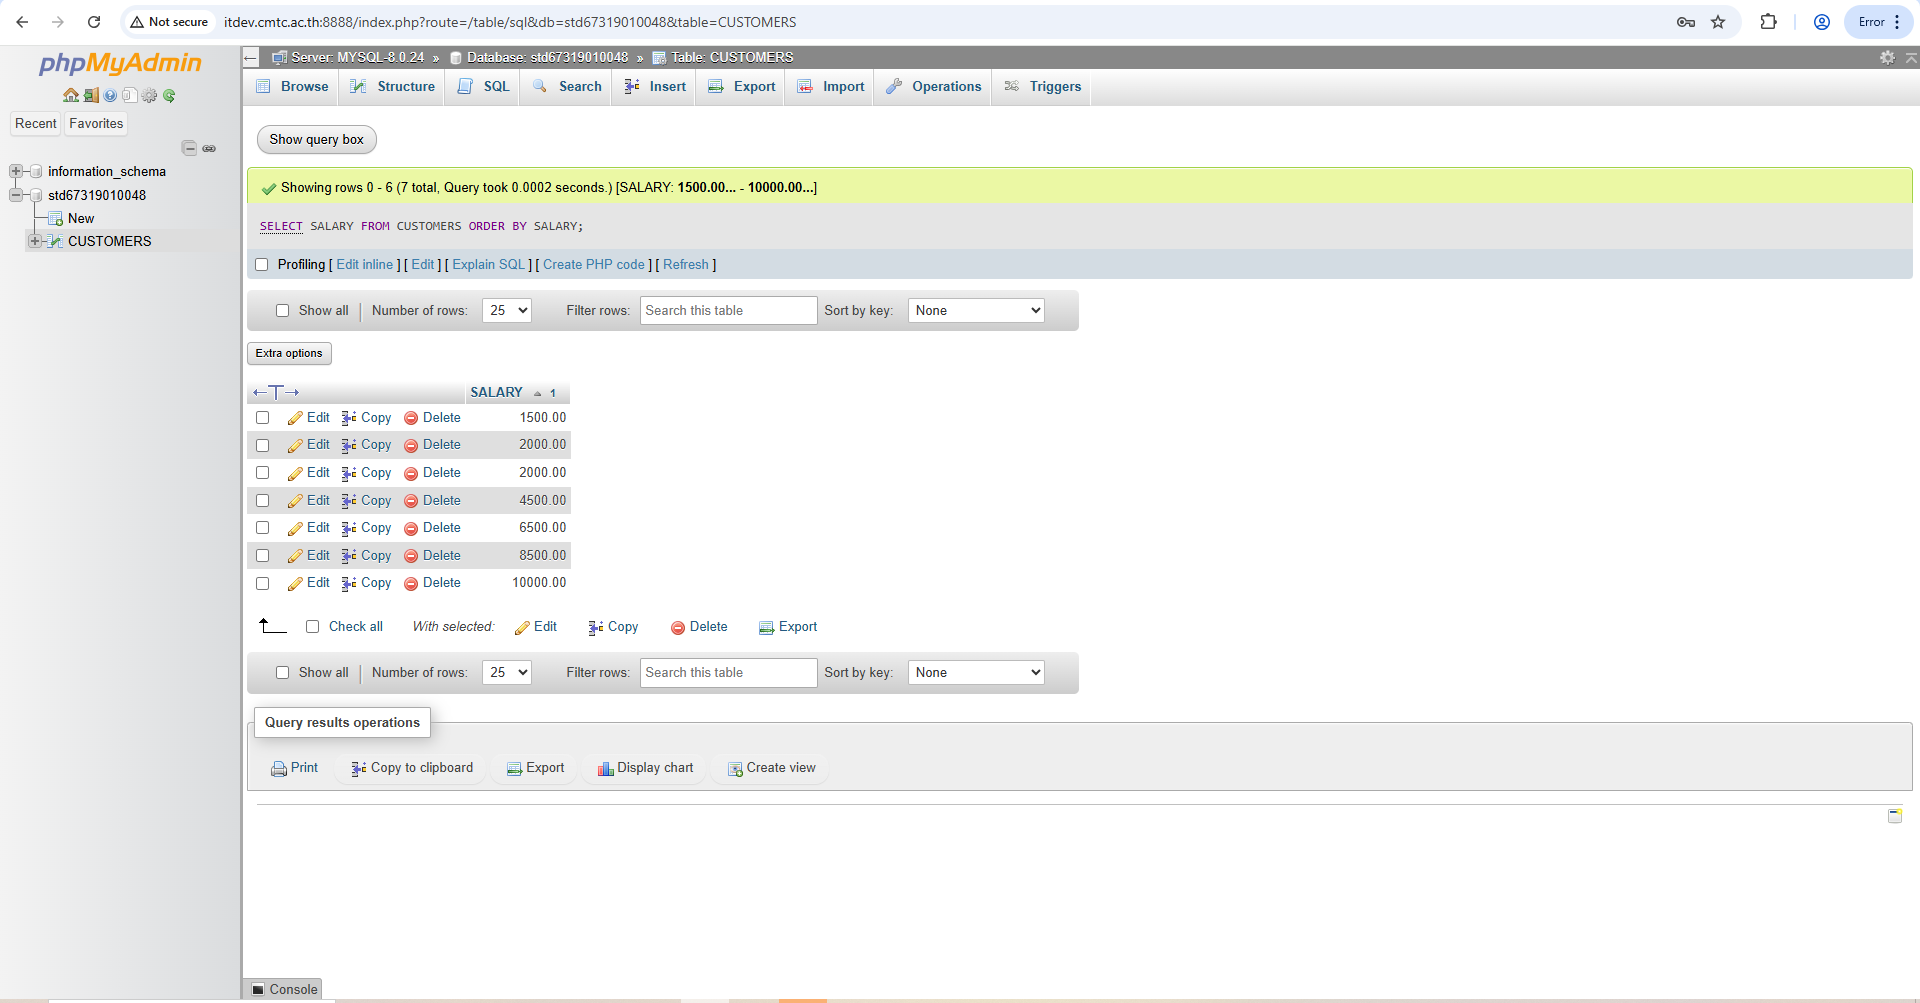The height and width of the screenshot is (1003, 1920).
Task: Enable the Profiling checkbox
Action: pyautogui.click(x=262, y=265)
